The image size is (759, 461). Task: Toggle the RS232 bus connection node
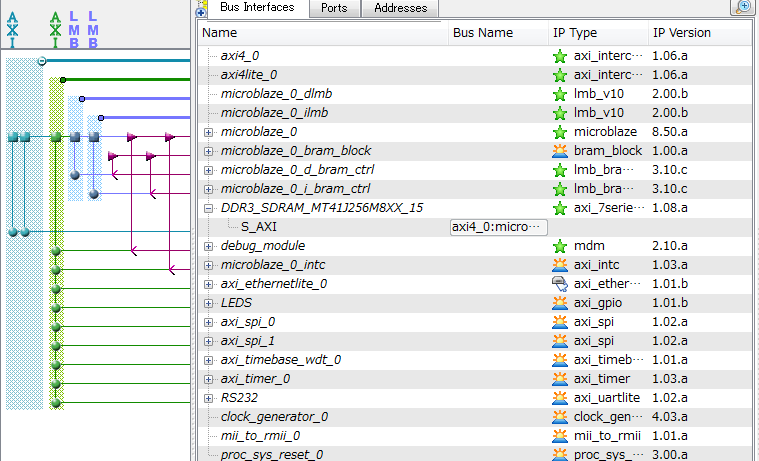(x=57, y=401)
